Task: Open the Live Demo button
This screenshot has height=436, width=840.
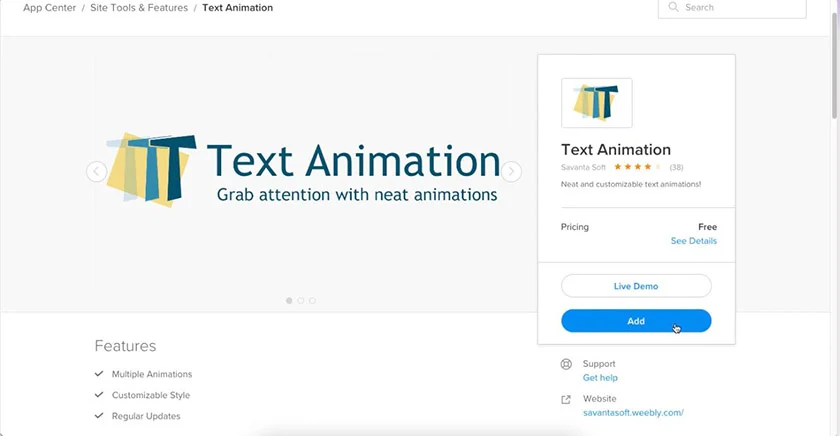Action: pyautogui.click(x=636, y=286)
